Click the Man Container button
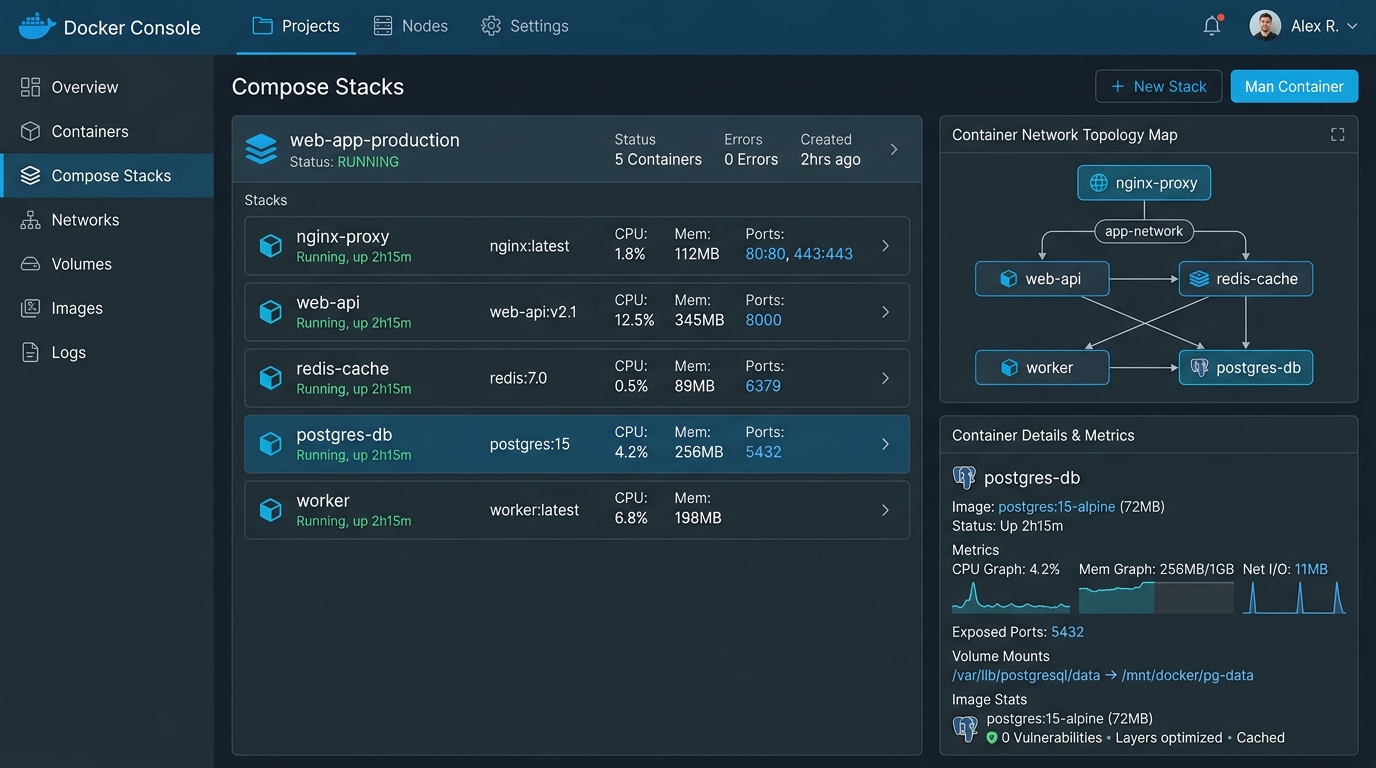 coord(1294,86)
